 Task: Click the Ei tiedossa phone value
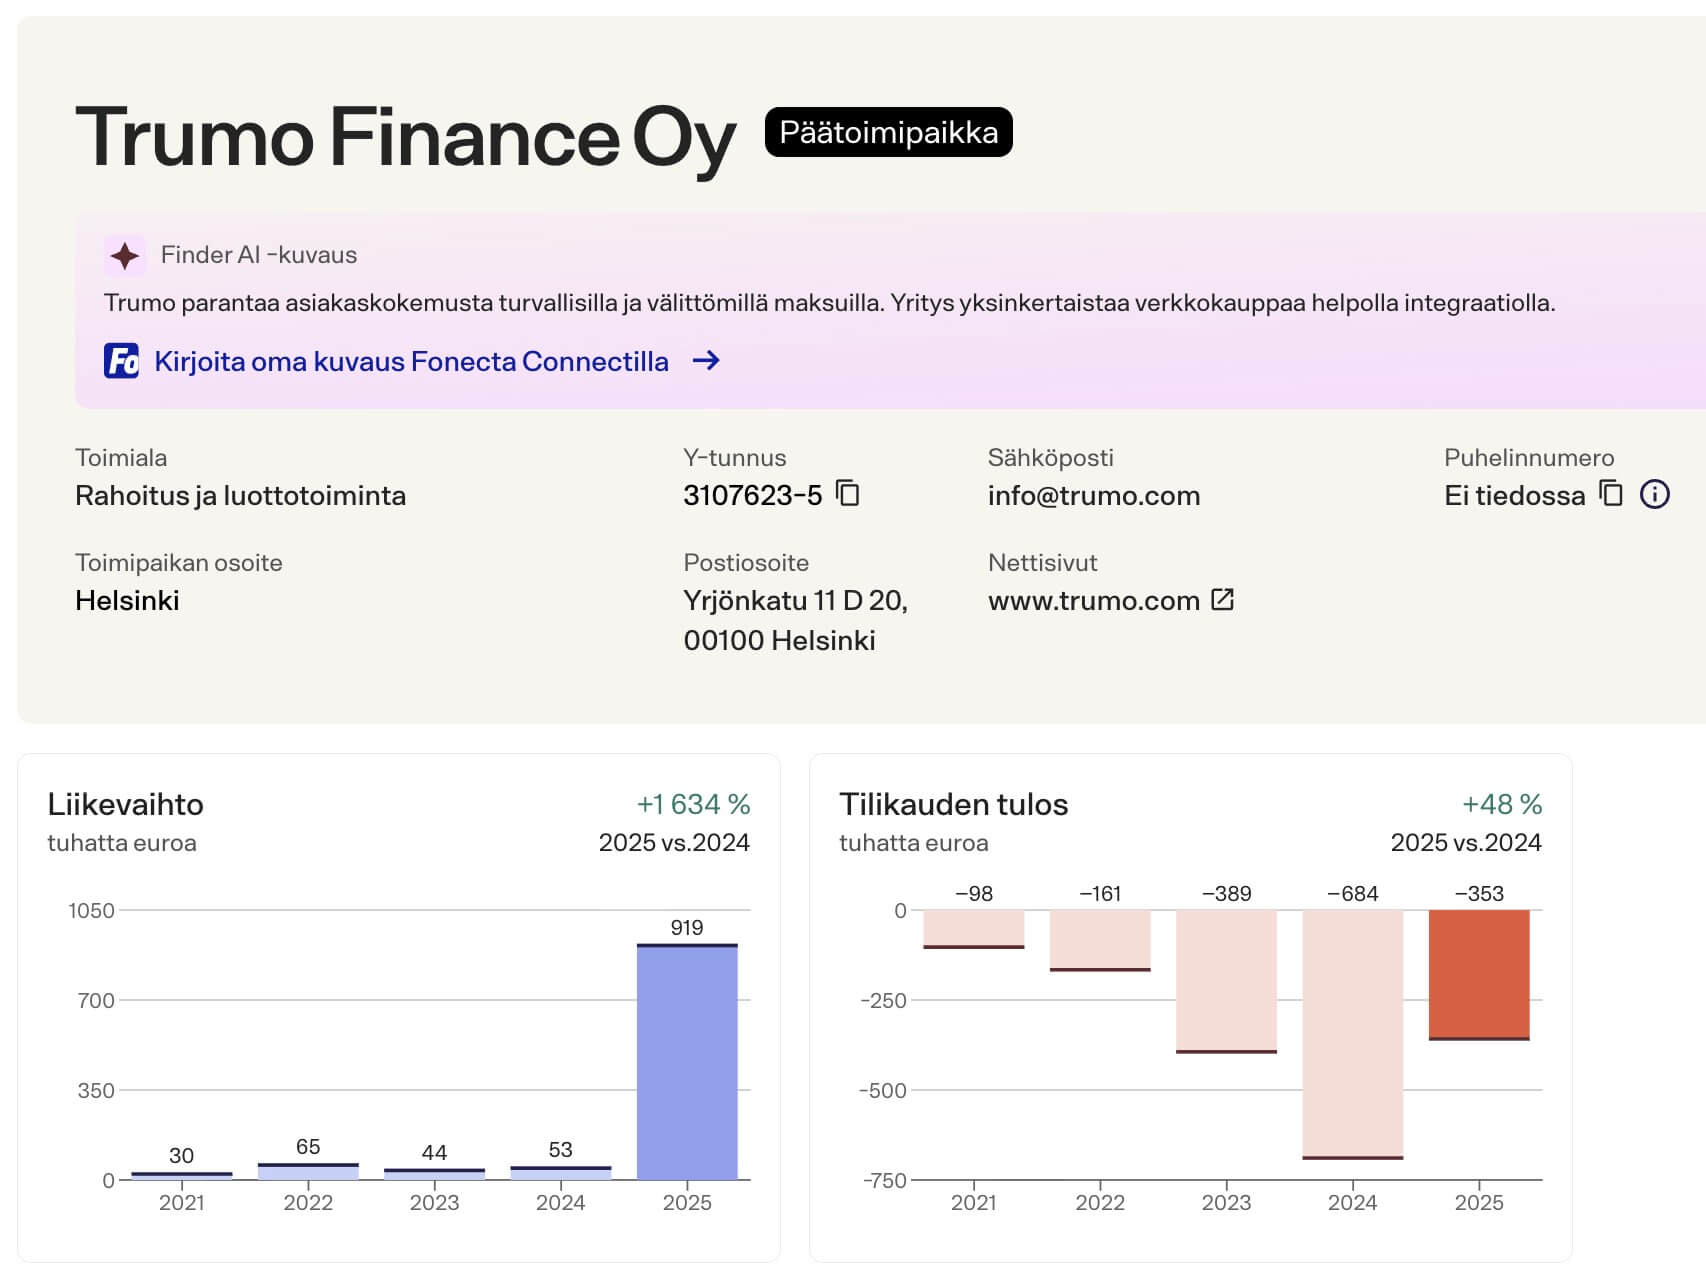click(1515, 495)
